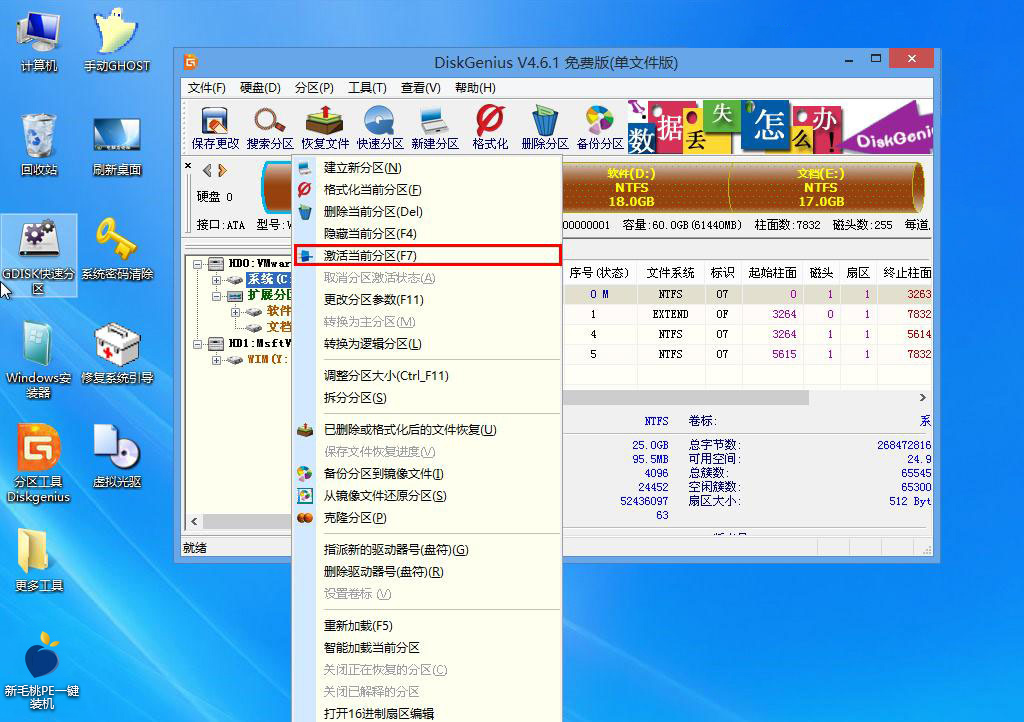This screenshot has height=722, width=1024.
Task: Go to the next disk with the right arrow
Action: 223,170
